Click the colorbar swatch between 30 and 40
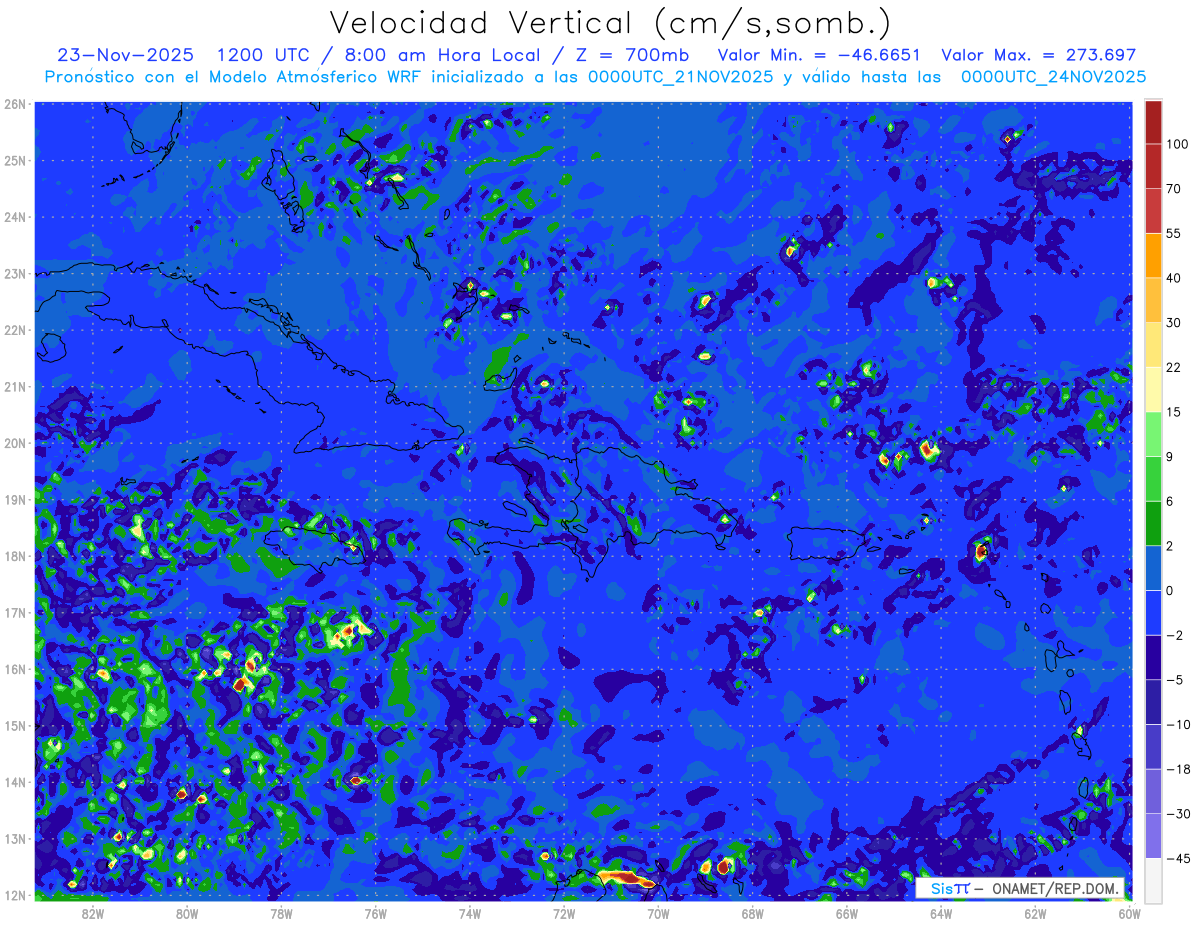Screen dimensions: 1200x927 (x=1153, y=299)
